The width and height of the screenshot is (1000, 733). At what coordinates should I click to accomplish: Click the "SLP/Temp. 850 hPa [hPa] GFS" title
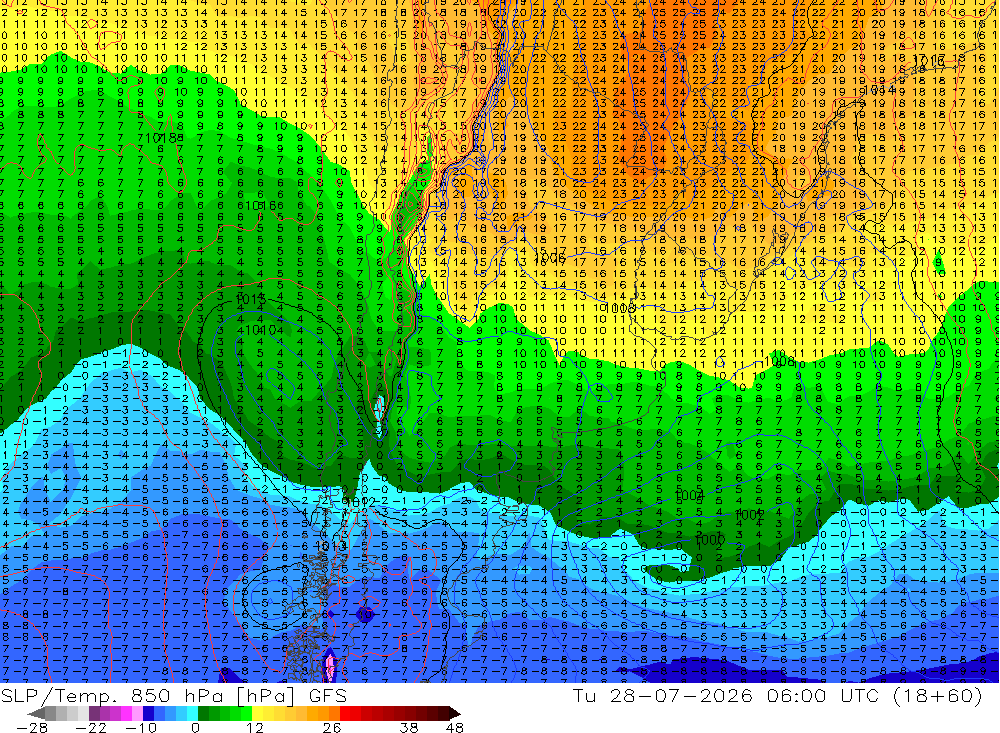pos(173,695)
